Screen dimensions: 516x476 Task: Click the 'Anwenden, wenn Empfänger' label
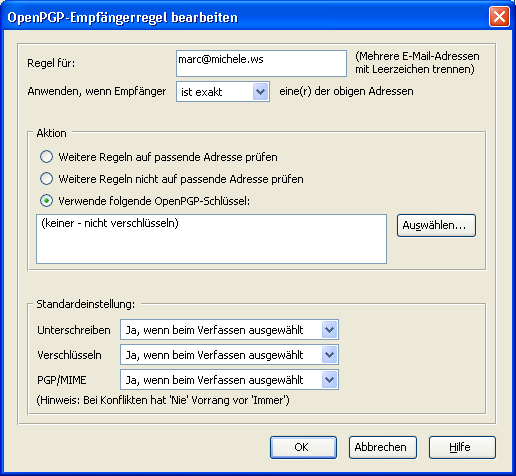97,91
